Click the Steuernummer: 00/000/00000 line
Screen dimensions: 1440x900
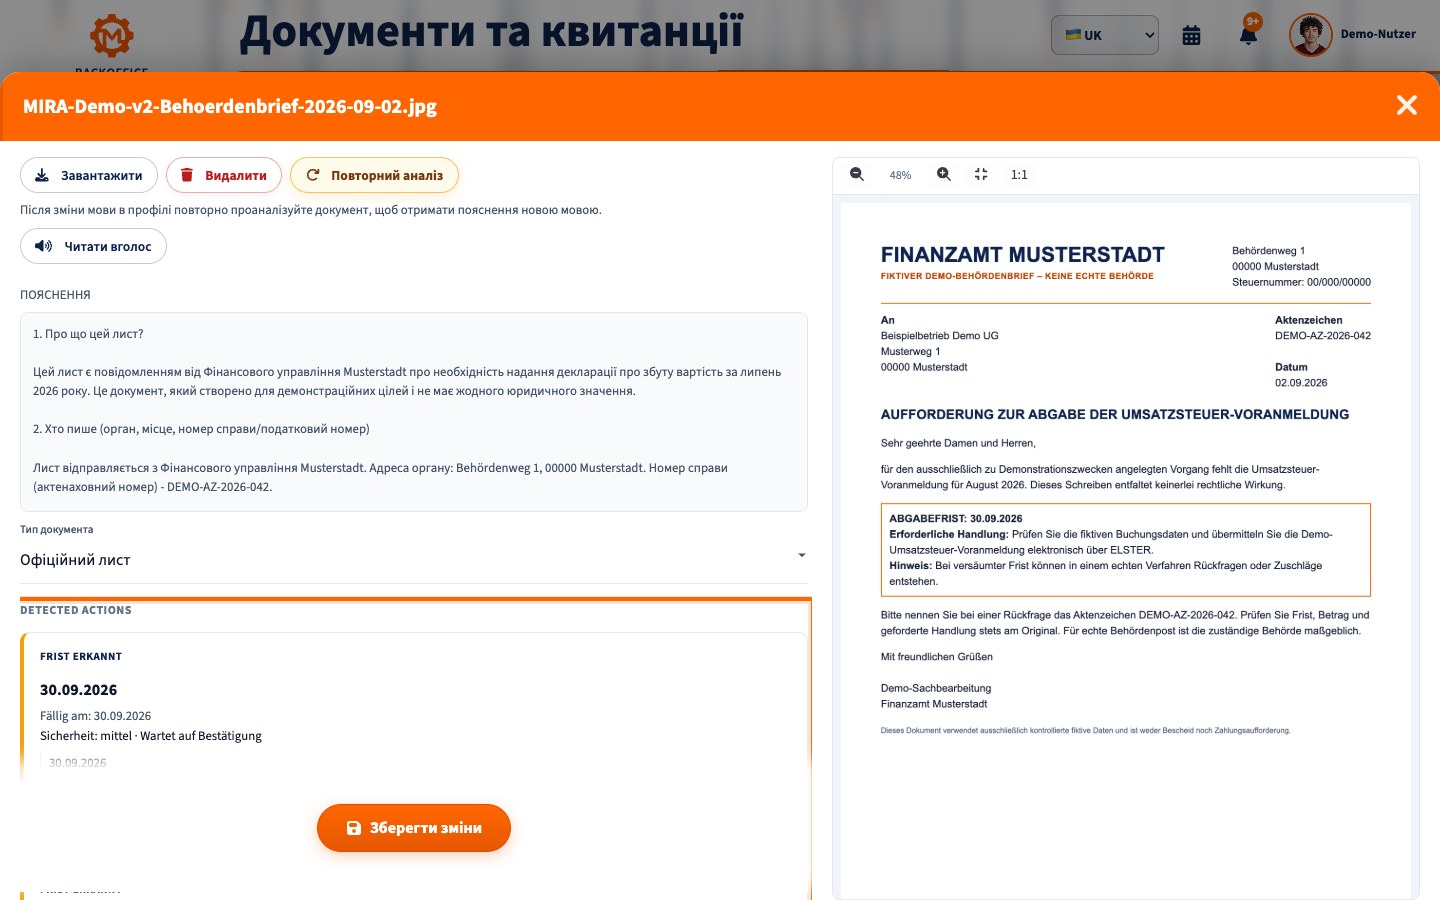tap(1301, 282)
